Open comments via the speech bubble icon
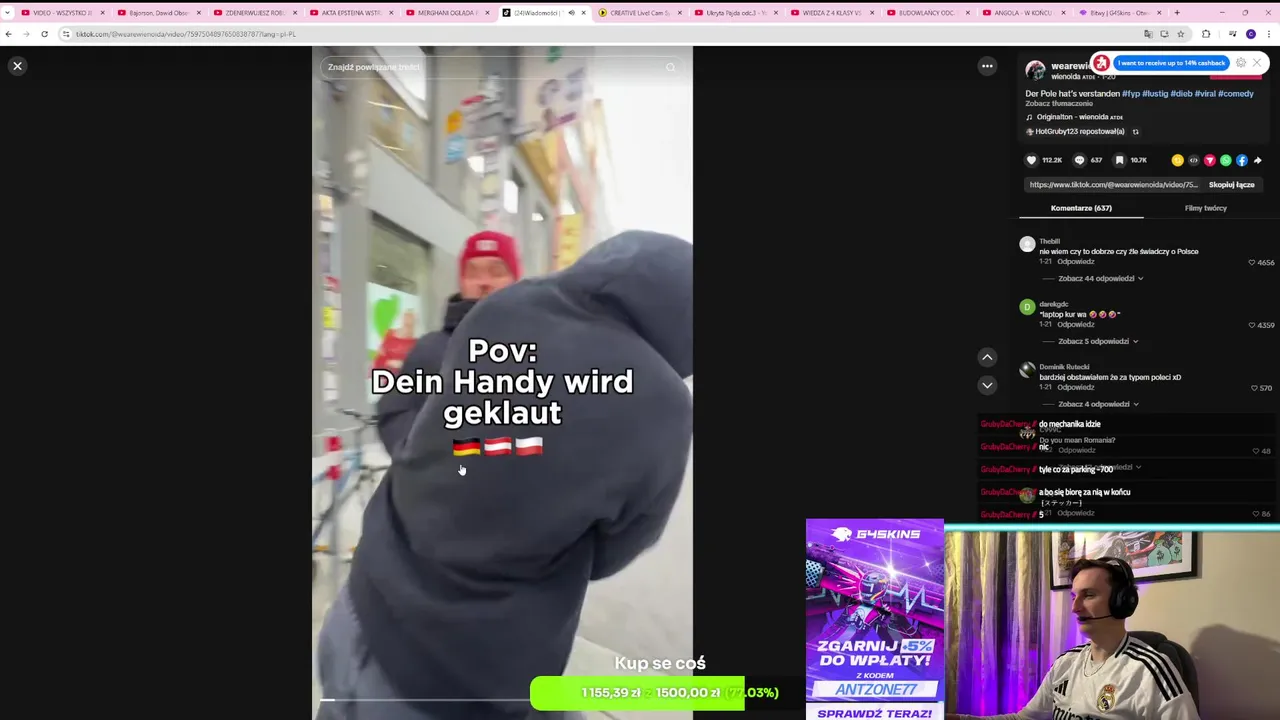Screen dimensions: 1280x720 point(1079,160)
